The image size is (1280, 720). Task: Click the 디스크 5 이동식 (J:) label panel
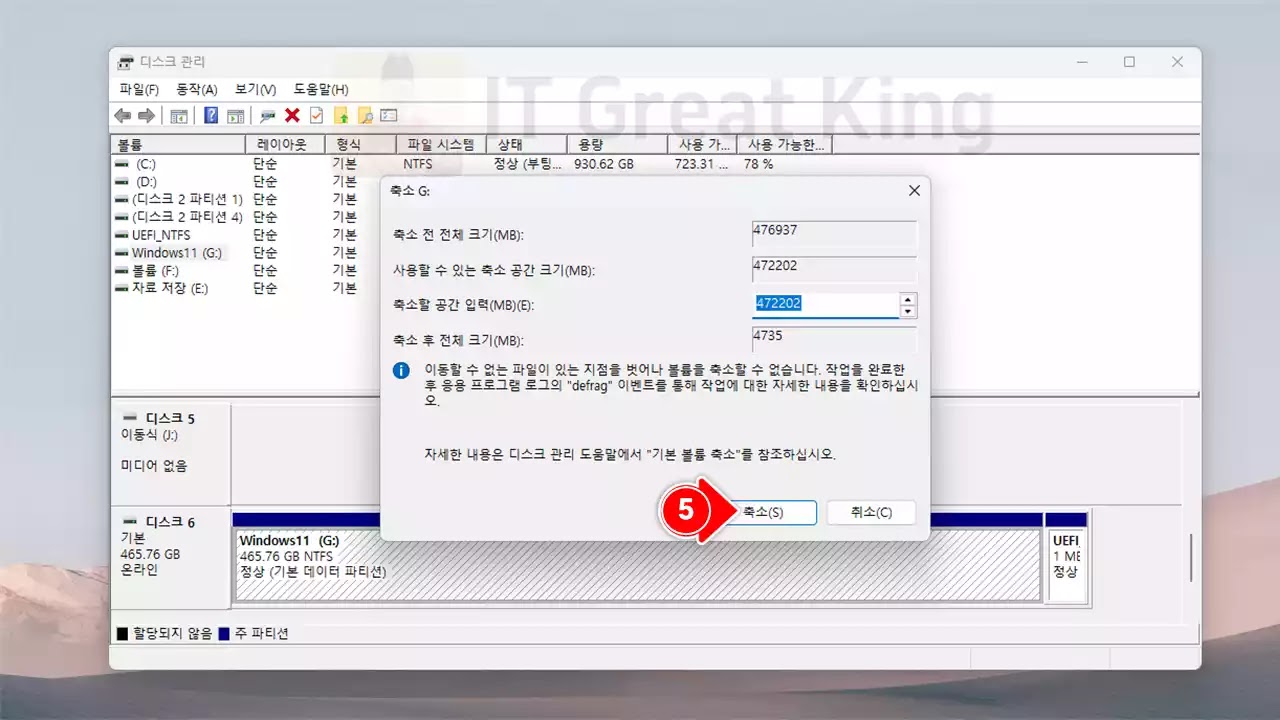point(170,453)
